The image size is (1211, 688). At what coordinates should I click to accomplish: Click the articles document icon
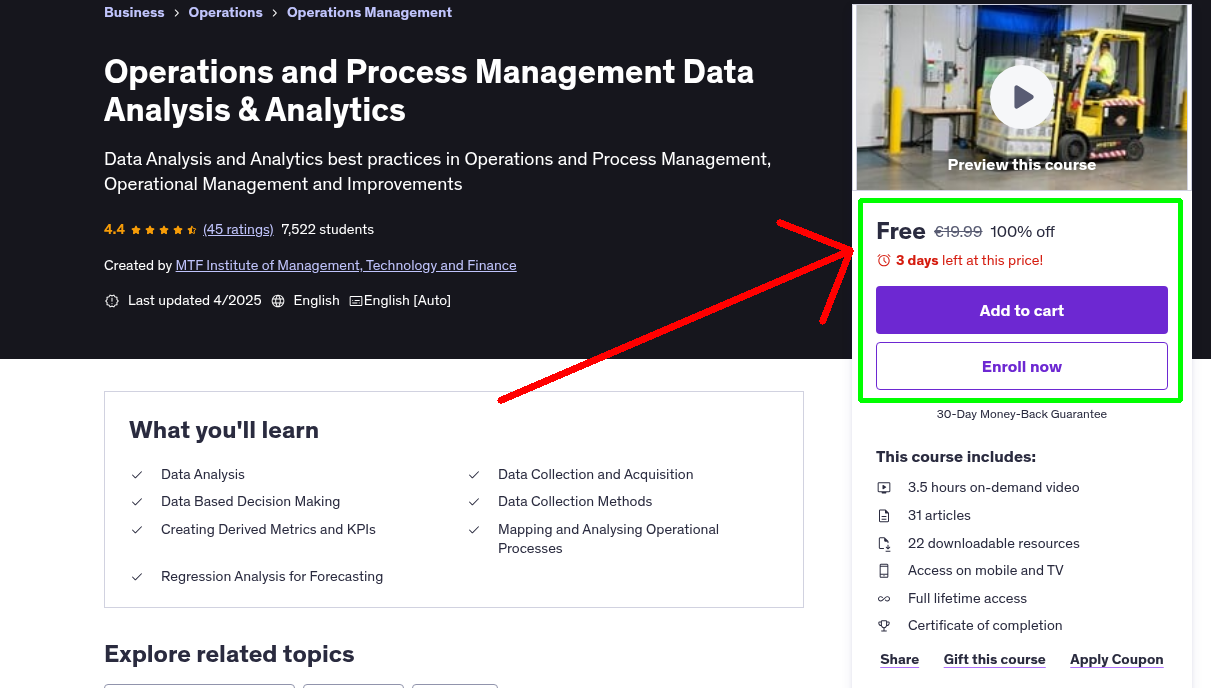(884, 516)
